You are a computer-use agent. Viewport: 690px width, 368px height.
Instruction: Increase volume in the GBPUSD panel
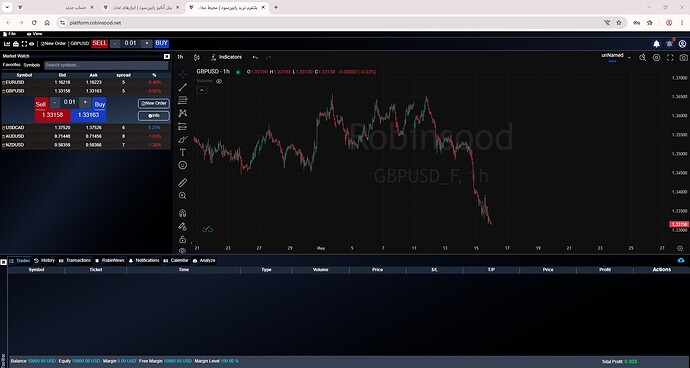coord(85,103)
